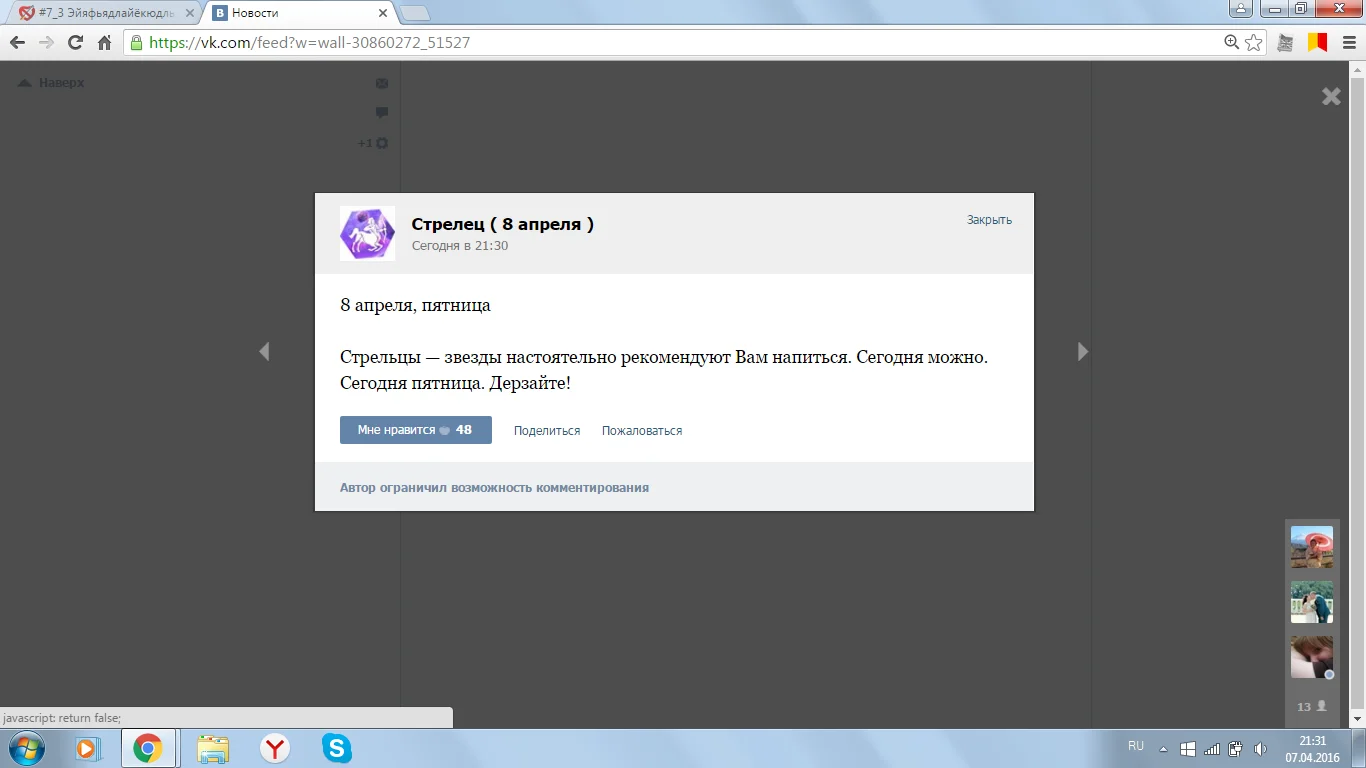Open the VK messages envelope icon

coord(381,83)
